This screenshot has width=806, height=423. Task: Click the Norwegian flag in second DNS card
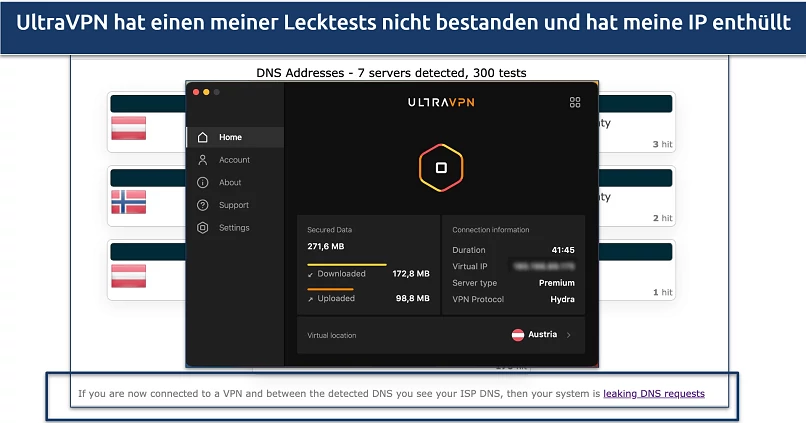click(129, 202)
